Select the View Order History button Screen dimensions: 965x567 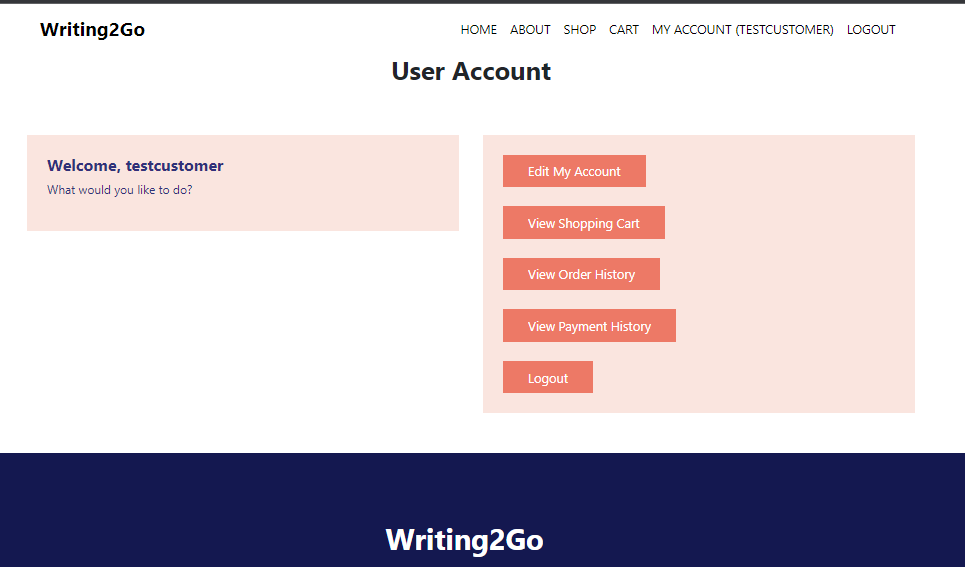coord(581,274)
